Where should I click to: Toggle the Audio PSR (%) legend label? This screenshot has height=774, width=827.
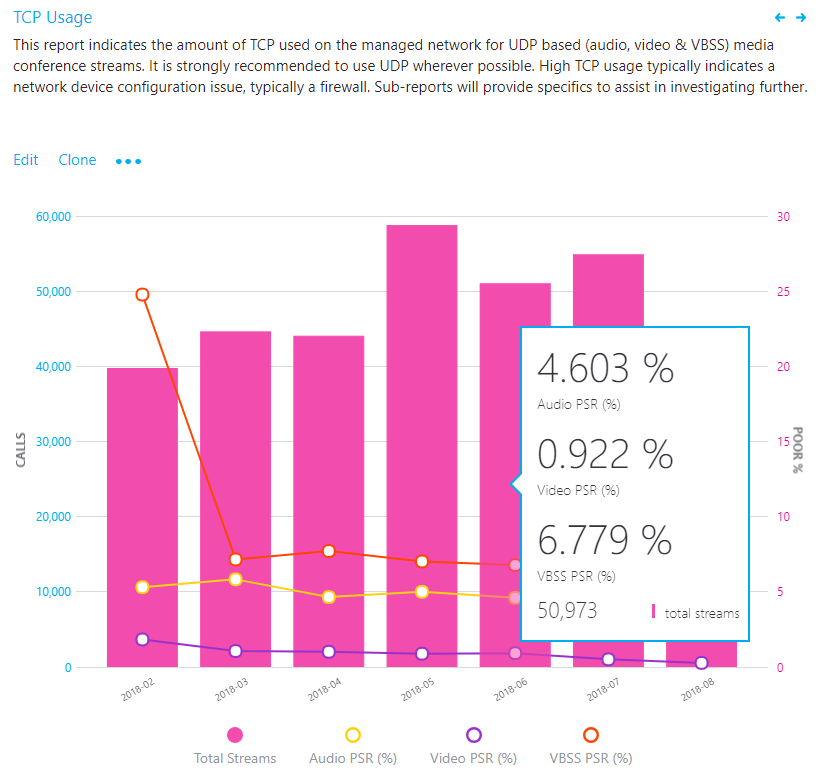pyautogui.click(x=352, y=758)
